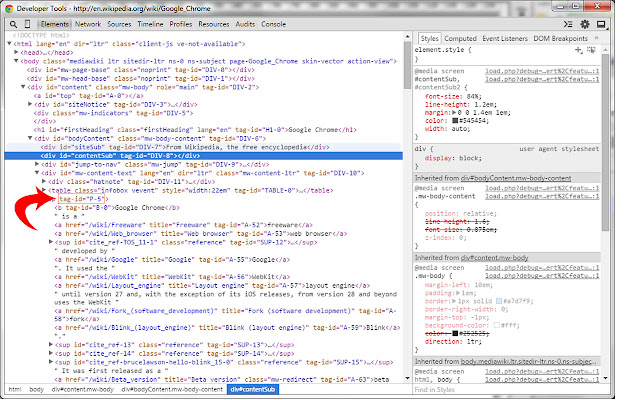Switch to the Computed sidebar tab
Viewport: 640px width, 400px height.
[460, 38]
